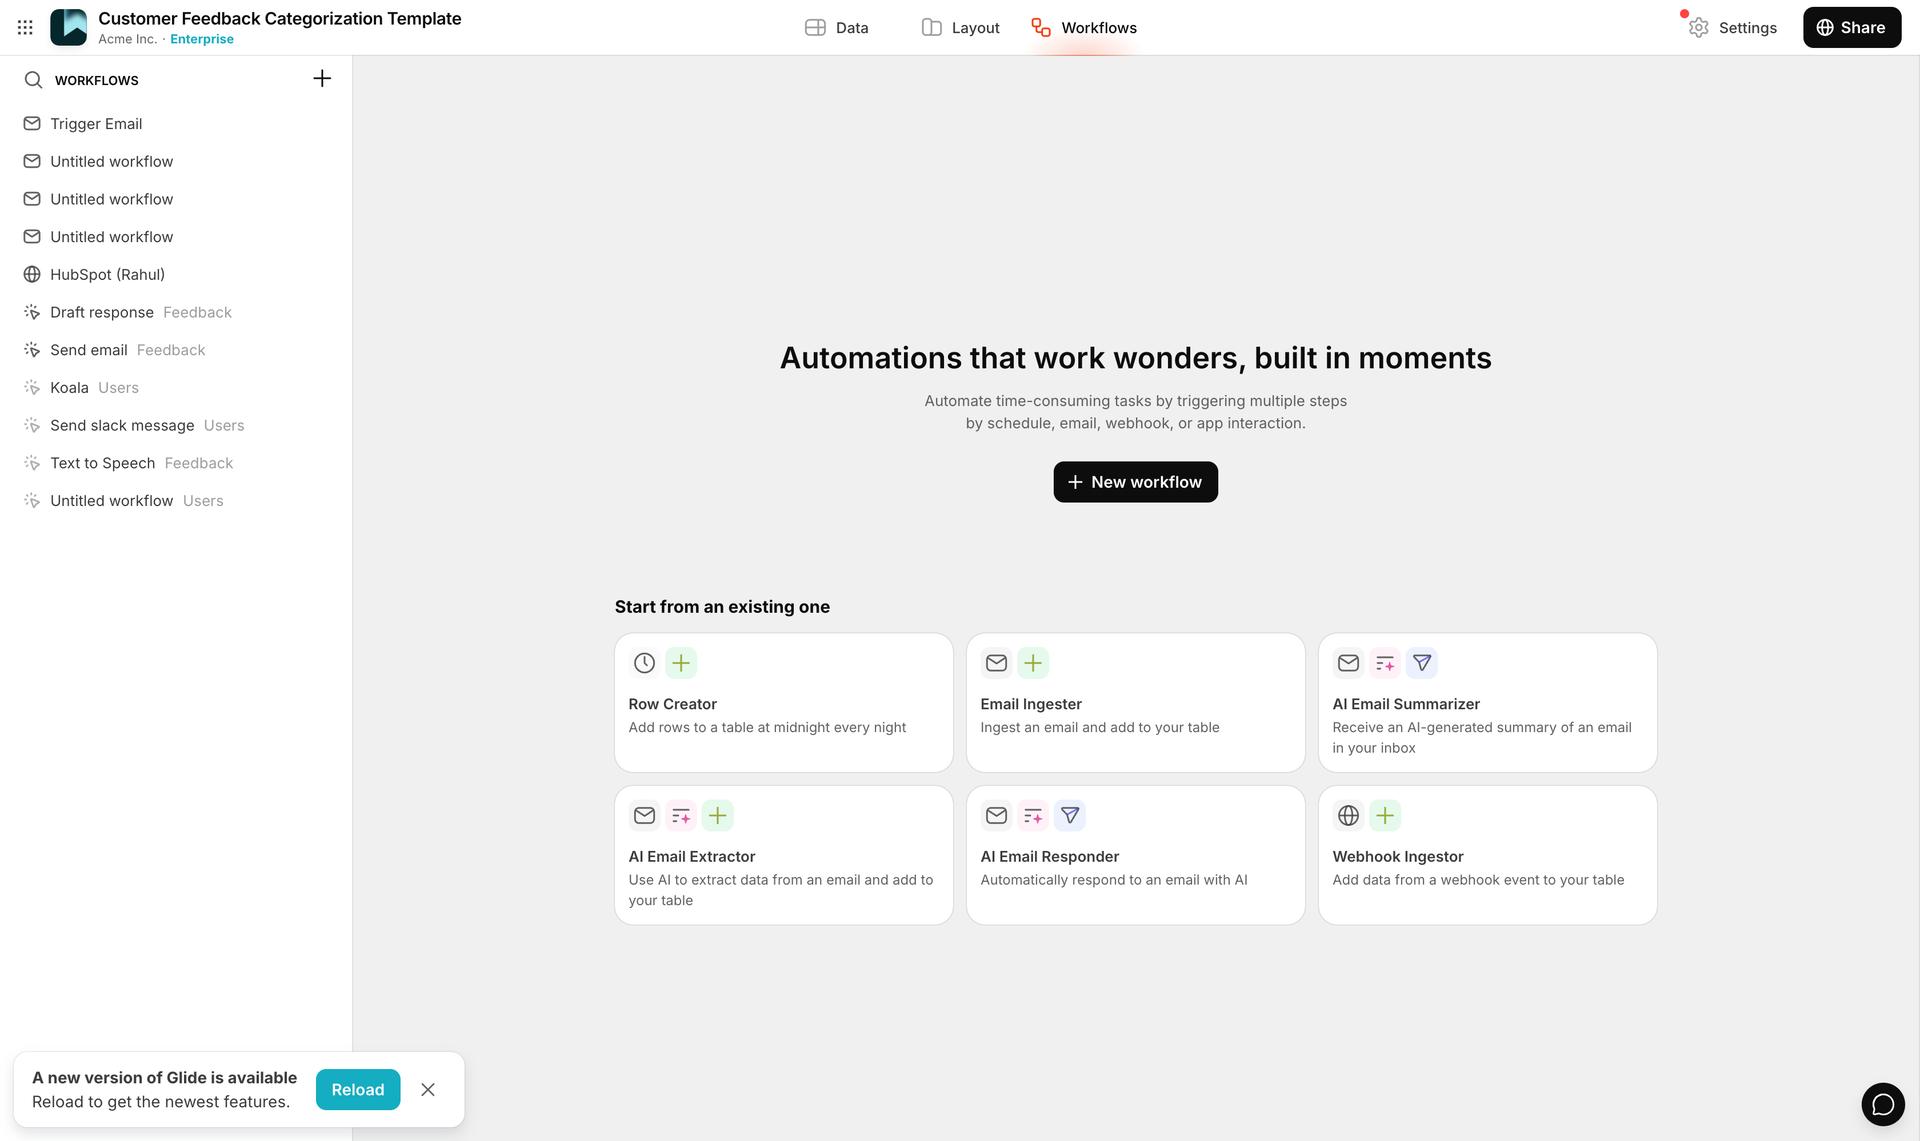Switch to the Layout tab
This screenshot has width=1920, height=1141.
[x=960, y=27]
